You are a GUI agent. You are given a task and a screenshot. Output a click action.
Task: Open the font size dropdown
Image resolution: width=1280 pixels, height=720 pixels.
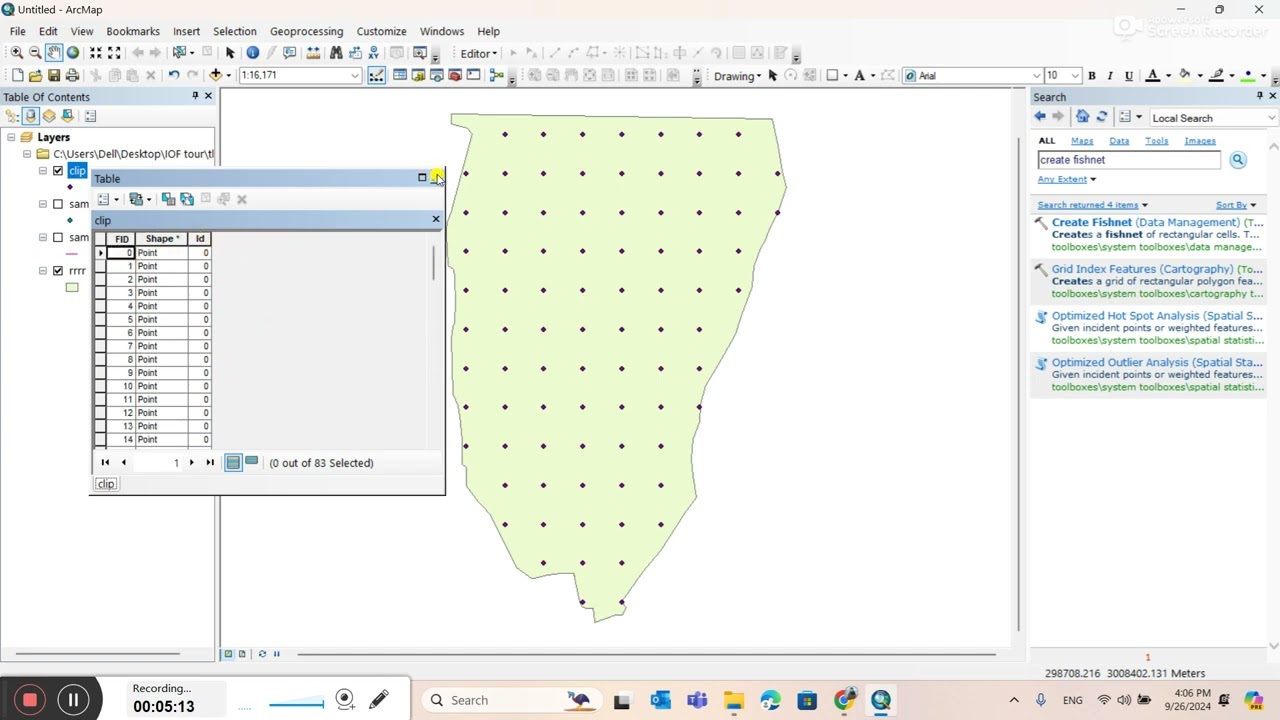coord(1075,76)
